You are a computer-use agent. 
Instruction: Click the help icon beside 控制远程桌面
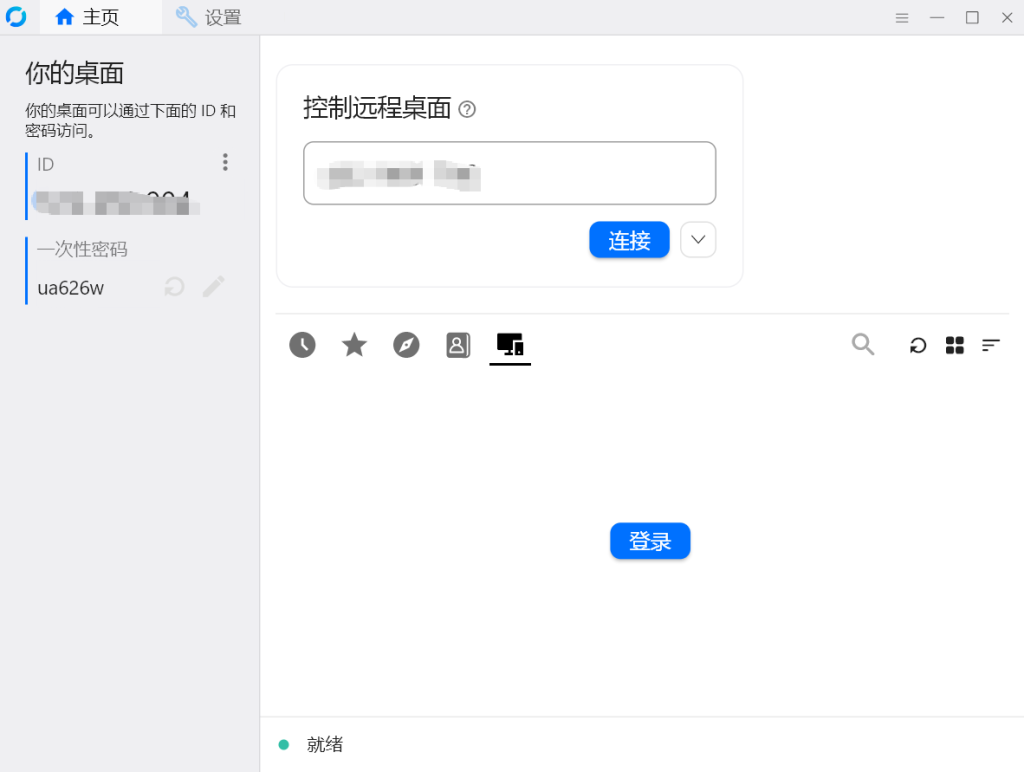(x=467, y=109)
